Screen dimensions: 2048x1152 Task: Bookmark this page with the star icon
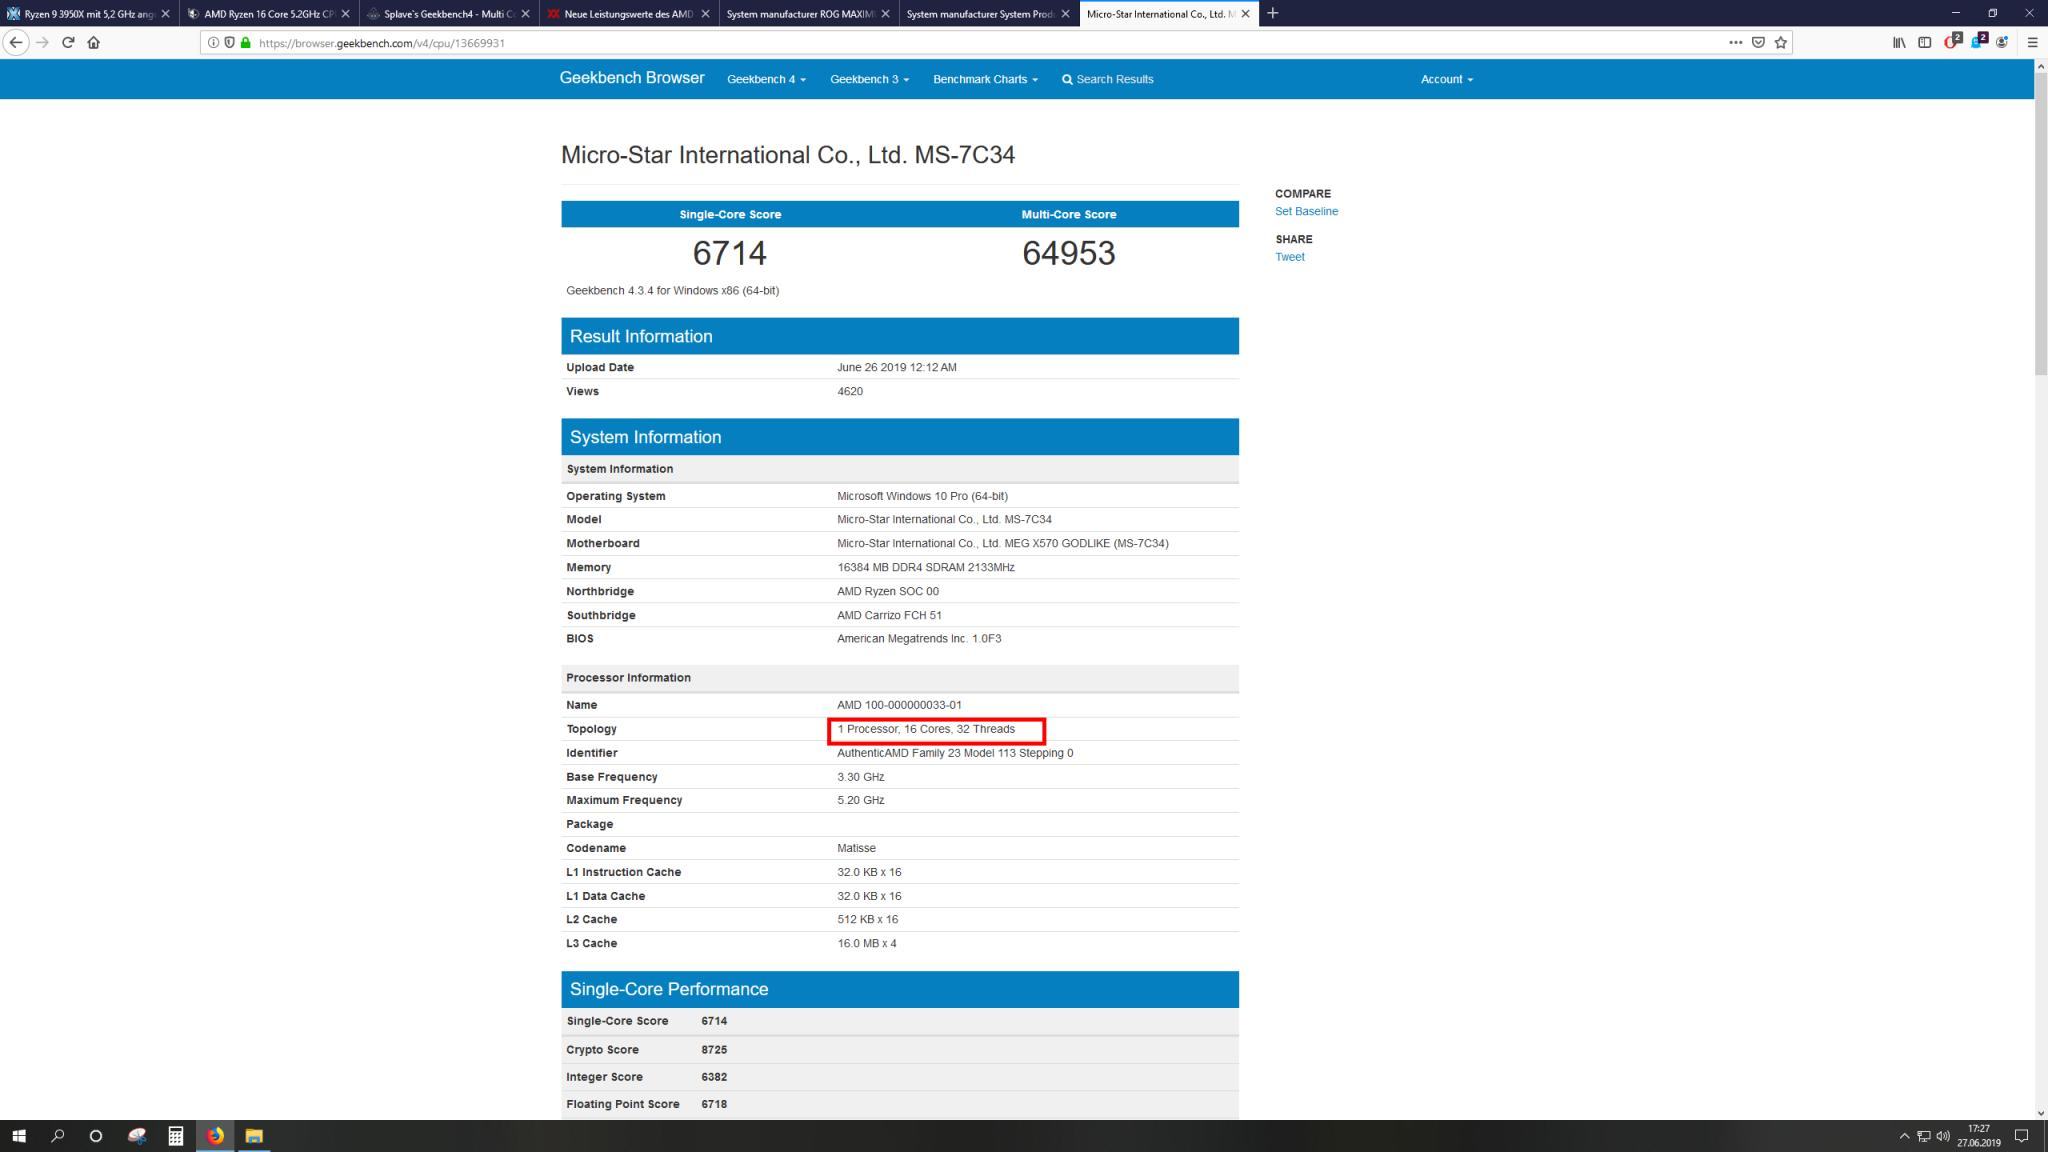1780,42
